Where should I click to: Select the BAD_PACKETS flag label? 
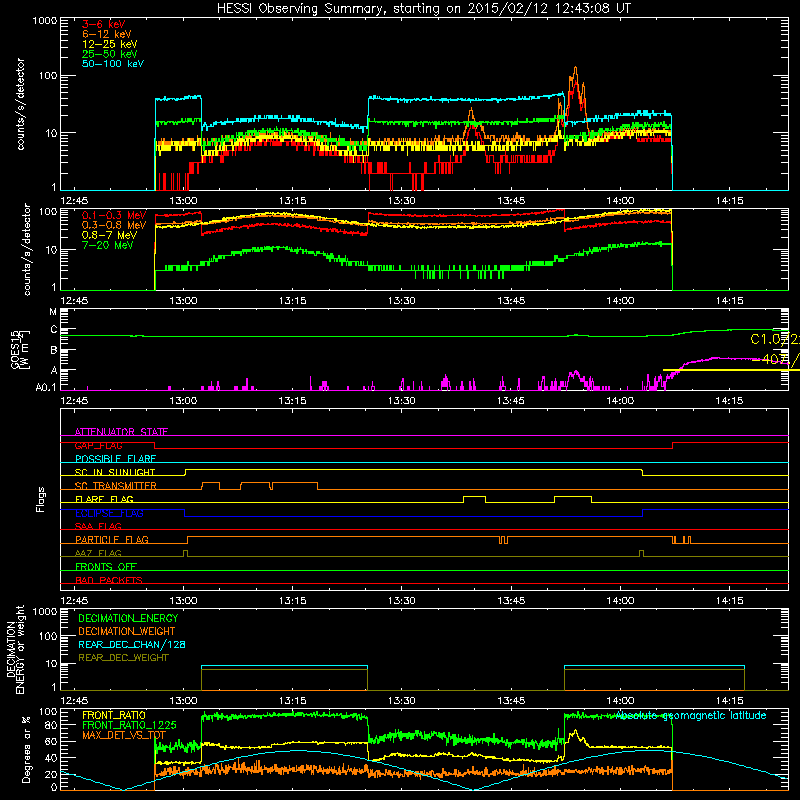(109, 580)
